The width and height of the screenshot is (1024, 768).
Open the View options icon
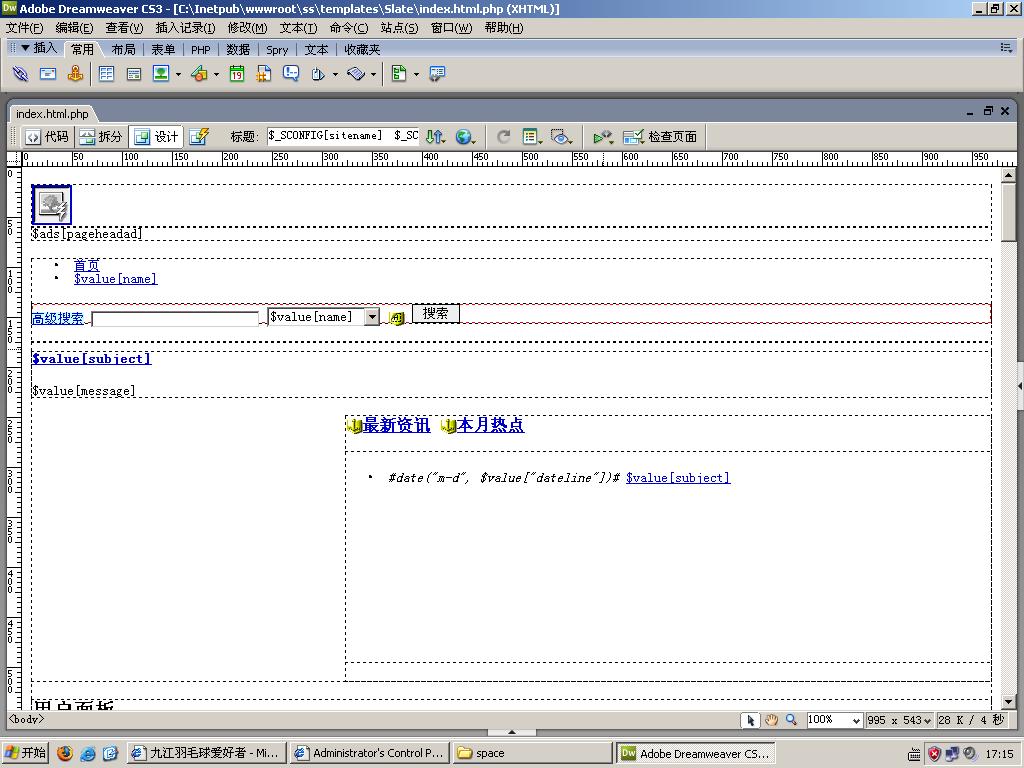click(x=532, y=136)
